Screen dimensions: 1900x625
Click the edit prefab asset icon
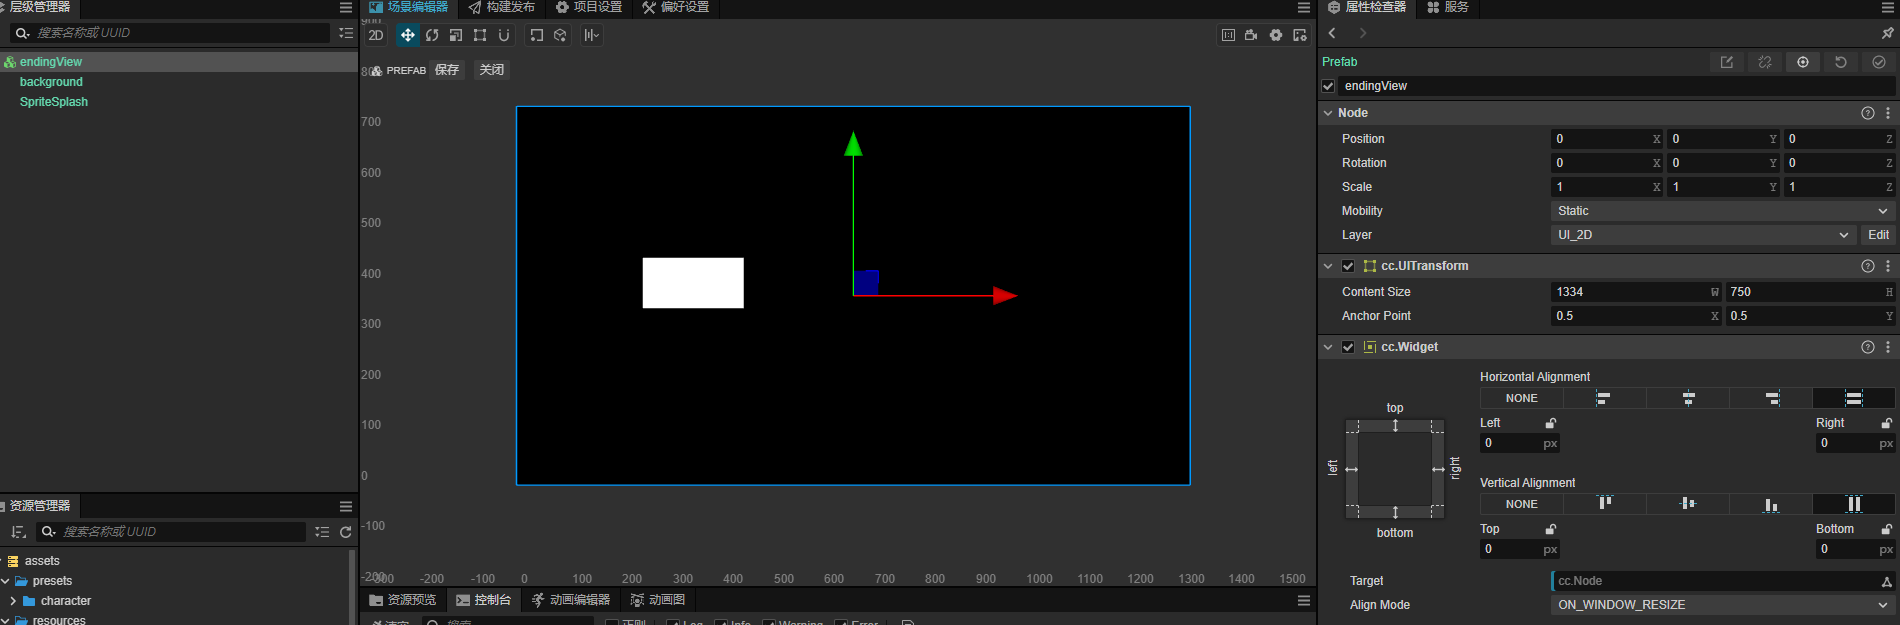tap(1727, 62)
